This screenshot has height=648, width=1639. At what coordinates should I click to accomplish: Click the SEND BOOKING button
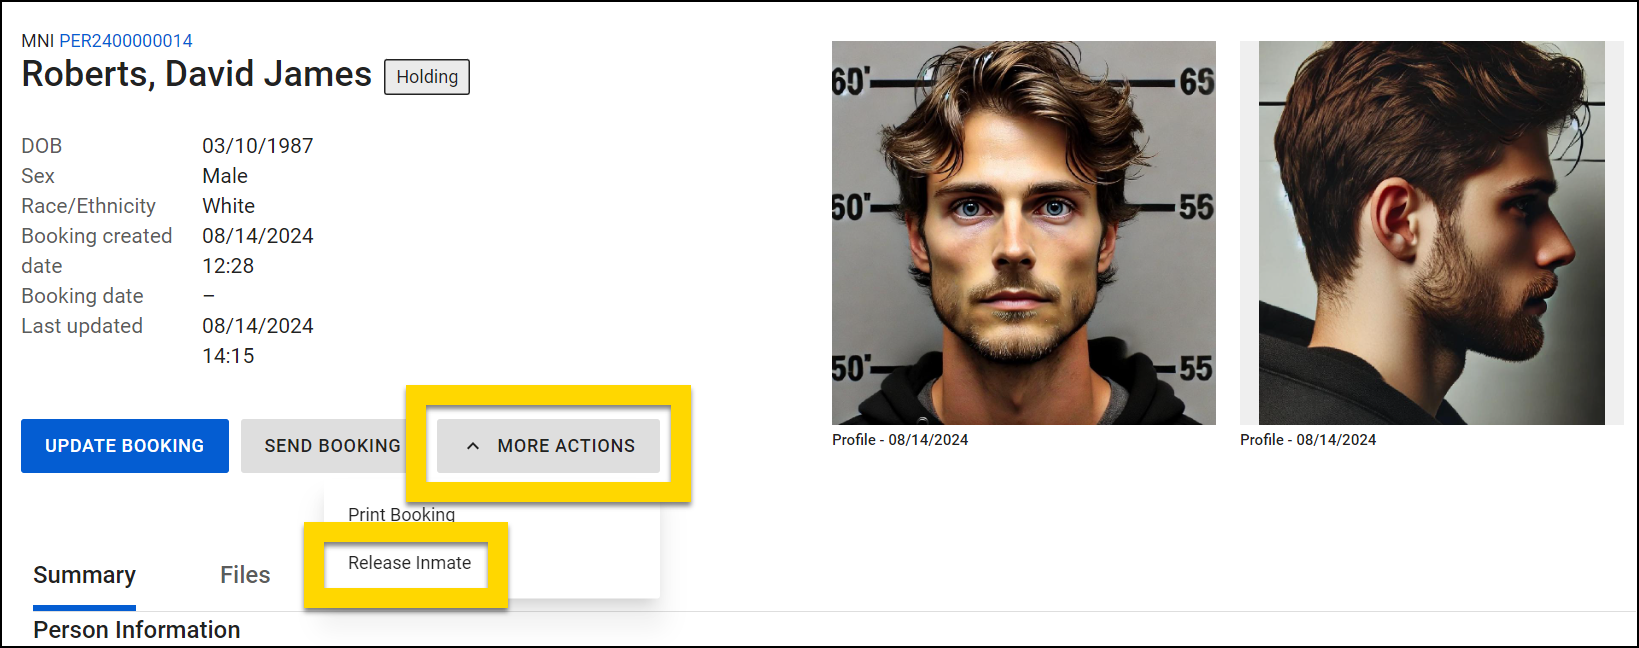click(332, 446)
